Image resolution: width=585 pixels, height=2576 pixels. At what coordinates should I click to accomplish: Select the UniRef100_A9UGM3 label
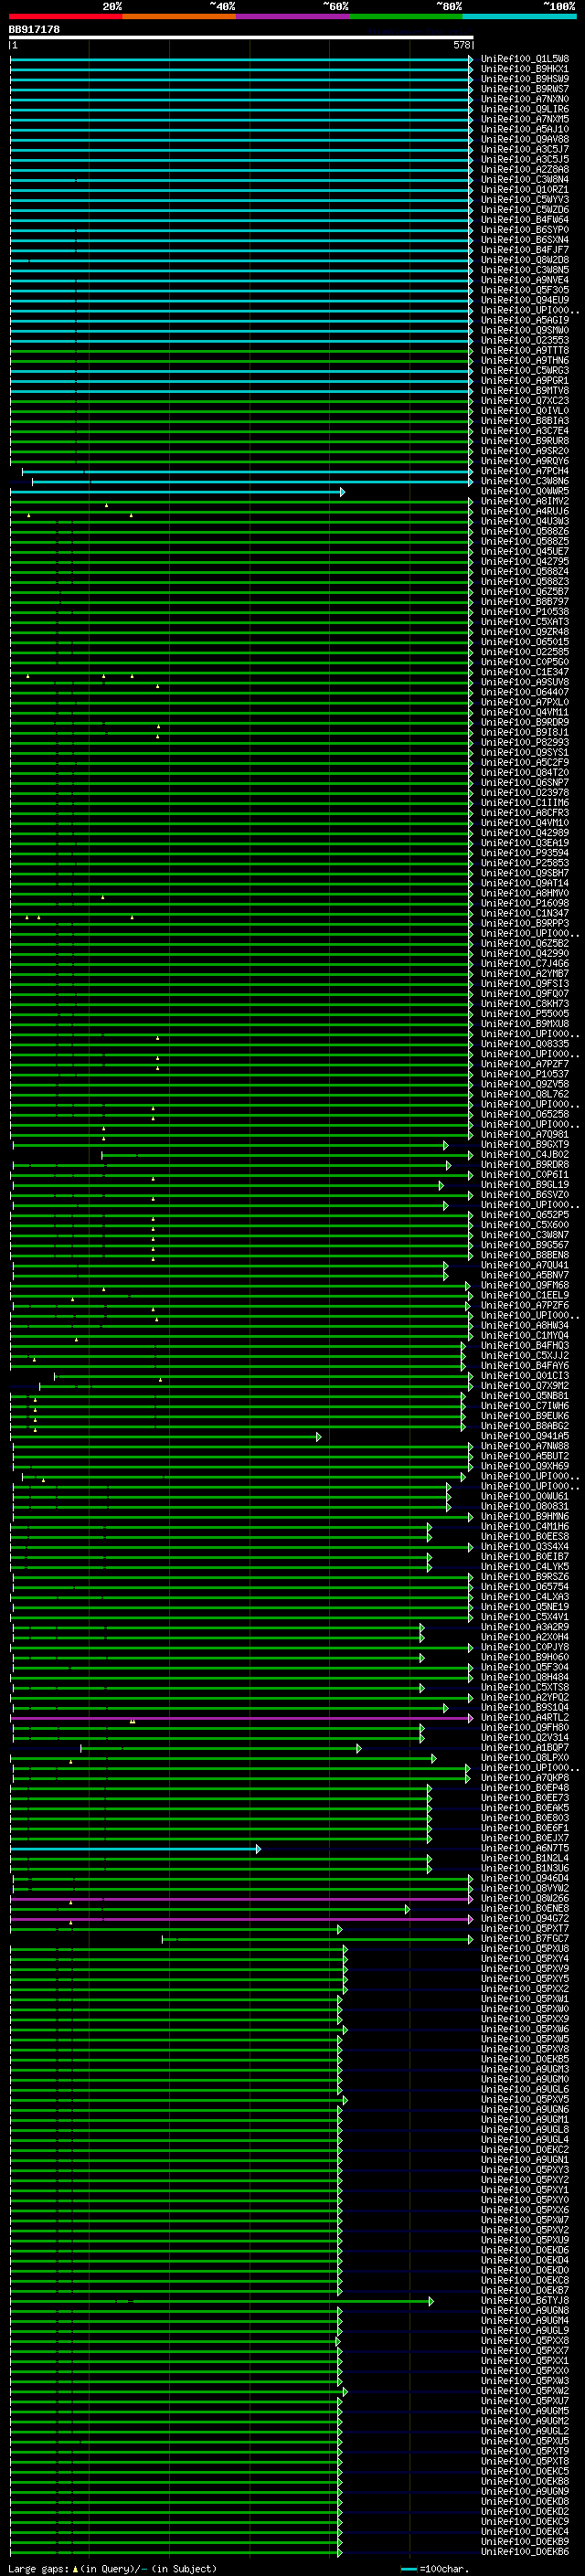click(x=525, y=2069)
